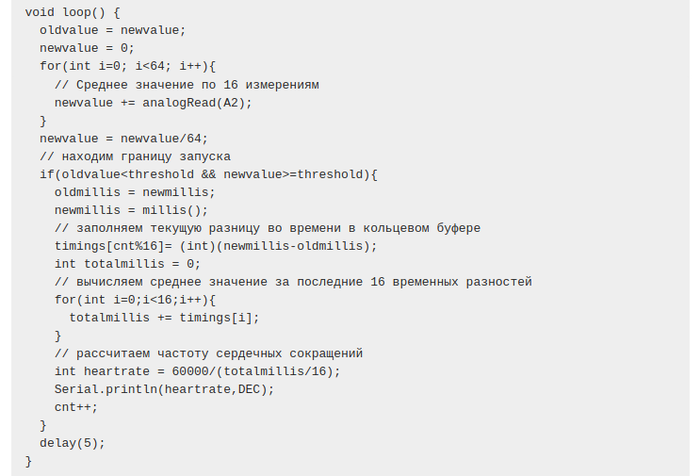Click comment 'находим границу запуска'
This screenshot has width=700, height=476.
point(143,156)
